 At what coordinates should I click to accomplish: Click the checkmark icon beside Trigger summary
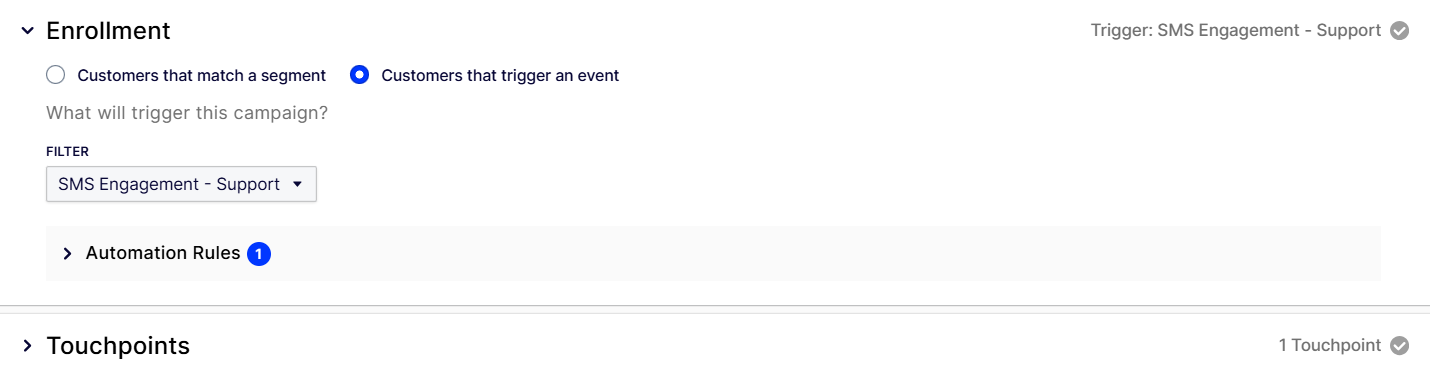point(1400,31)
